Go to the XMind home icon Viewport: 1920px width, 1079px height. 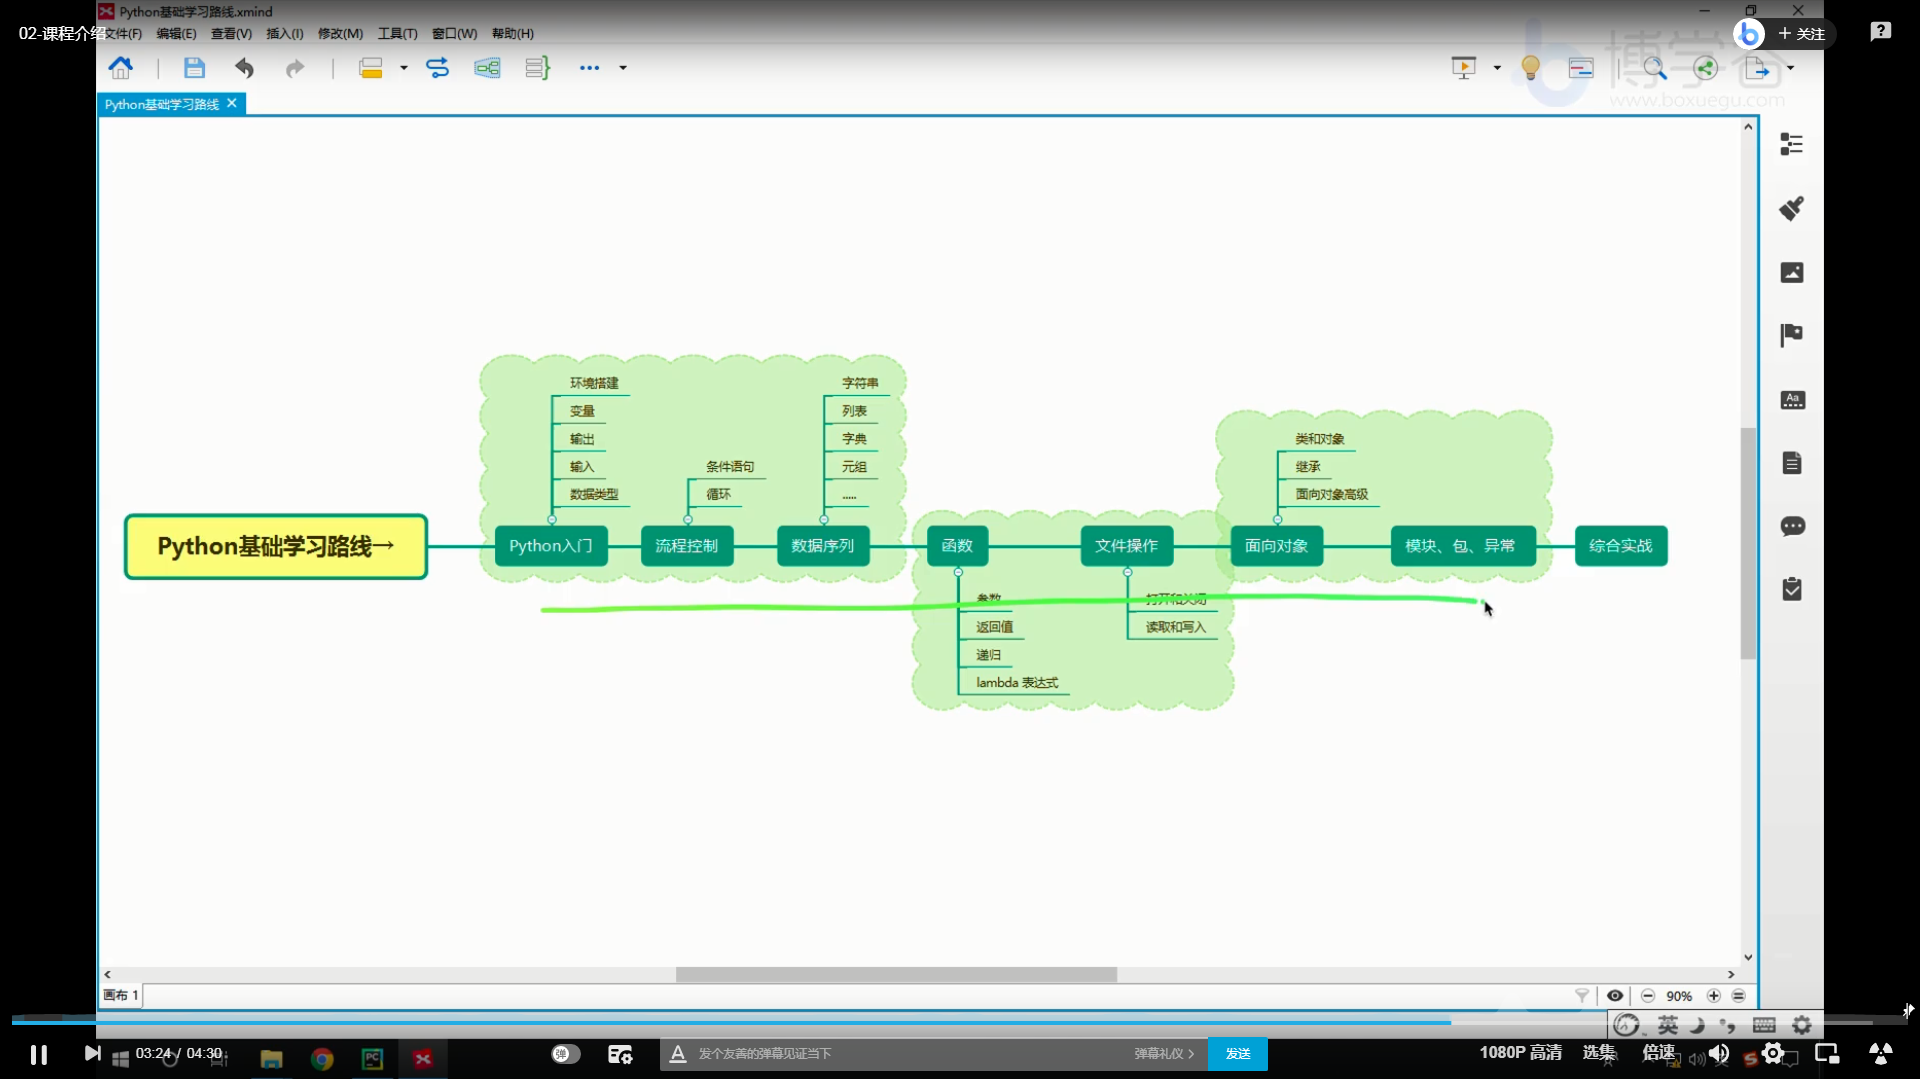[121, 68]
